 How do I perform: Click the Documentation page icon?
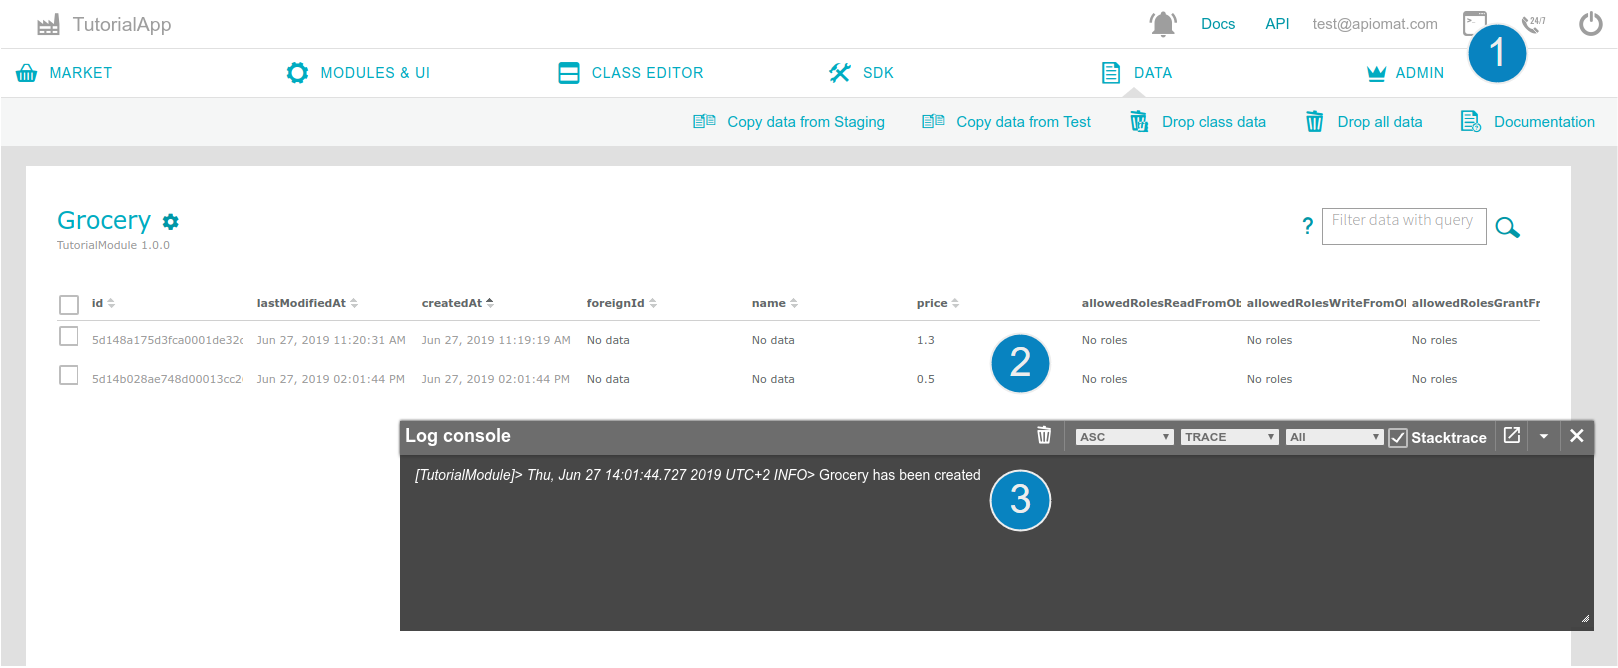click(x=1471, y=122)
